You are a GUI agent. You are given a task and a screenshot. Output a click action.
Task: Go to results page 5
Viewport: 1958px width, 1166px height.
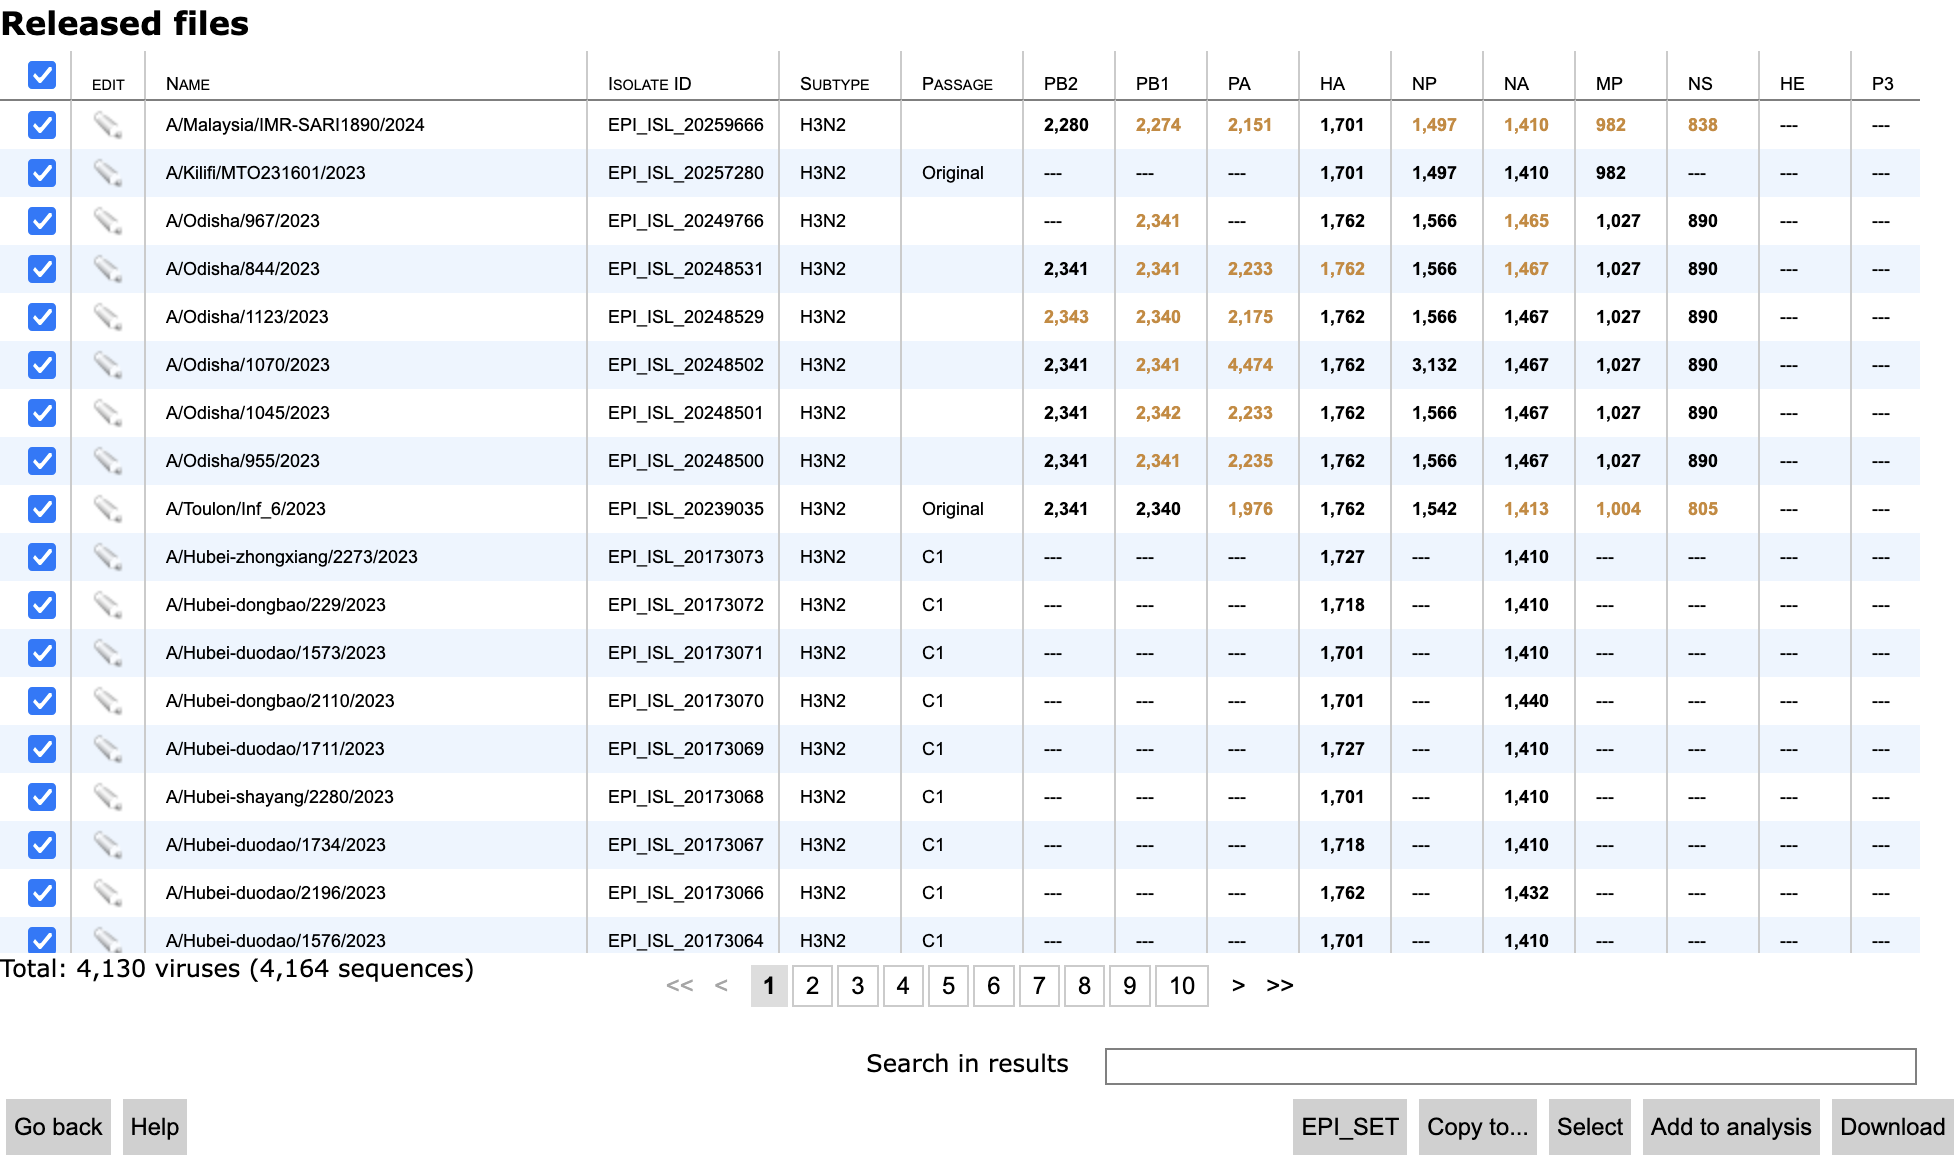click(948, 986)
